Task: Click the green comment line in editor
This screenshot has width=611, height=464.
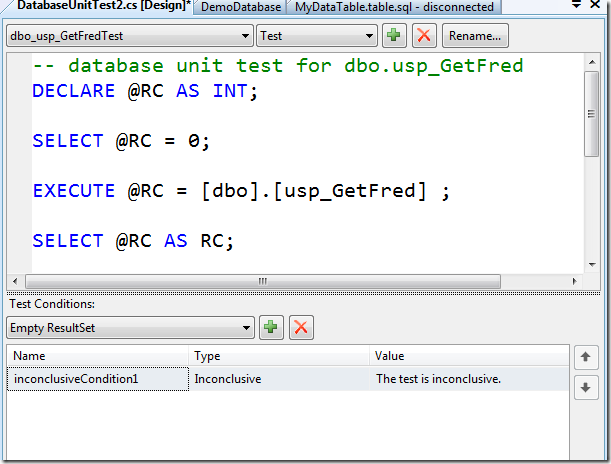Action: (x=277, y=65)
